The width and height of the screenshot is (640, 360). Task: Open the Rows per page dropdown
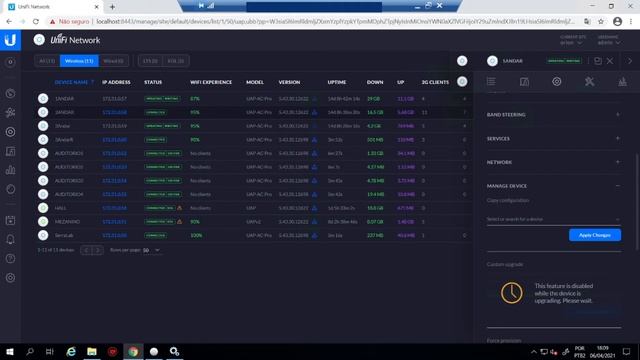click(x=151, y=250)
